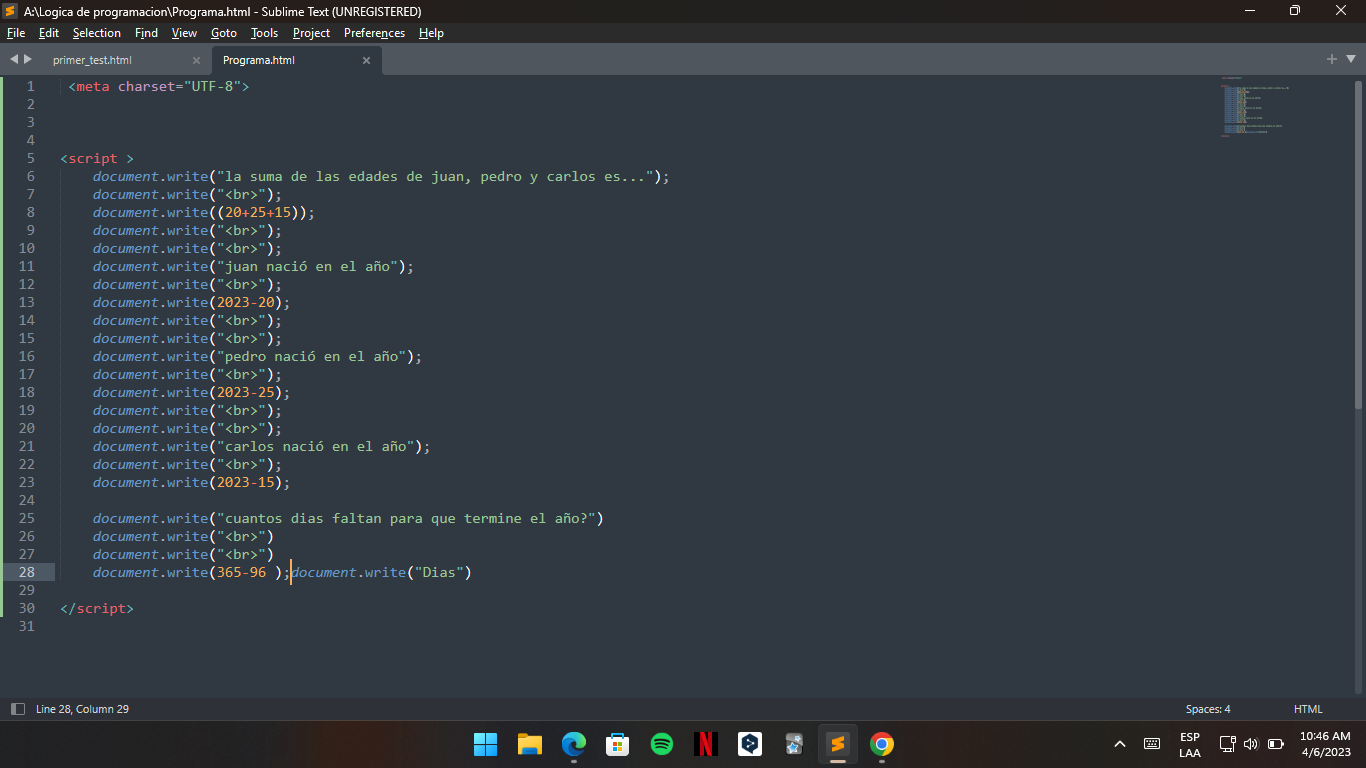This screenshot has width=1366, height=768.
Task: Click line number 28 in gutter
Action: coord(26,572)
